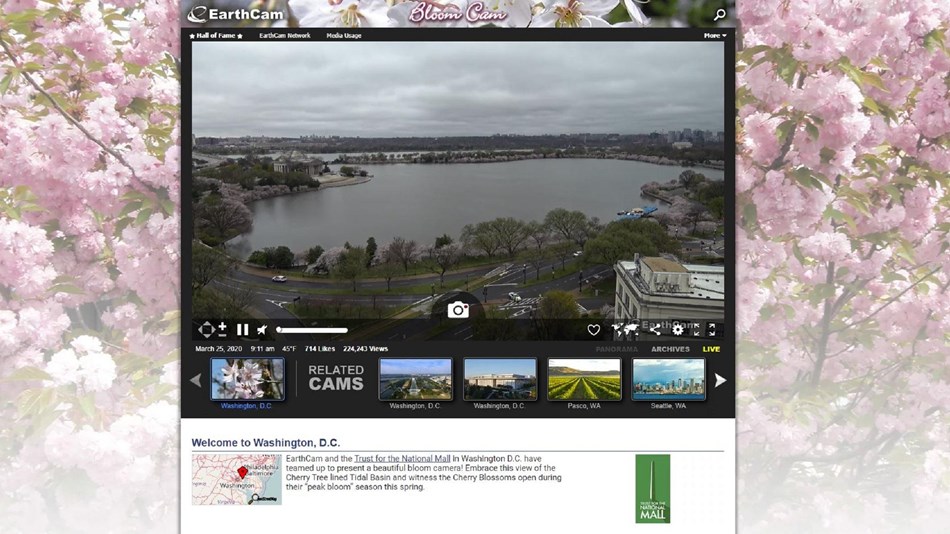Image resolution: width=950 pixels, height=534 pixels.
Task: Toggle the muted speaker icon
Action: click(262, 330)
